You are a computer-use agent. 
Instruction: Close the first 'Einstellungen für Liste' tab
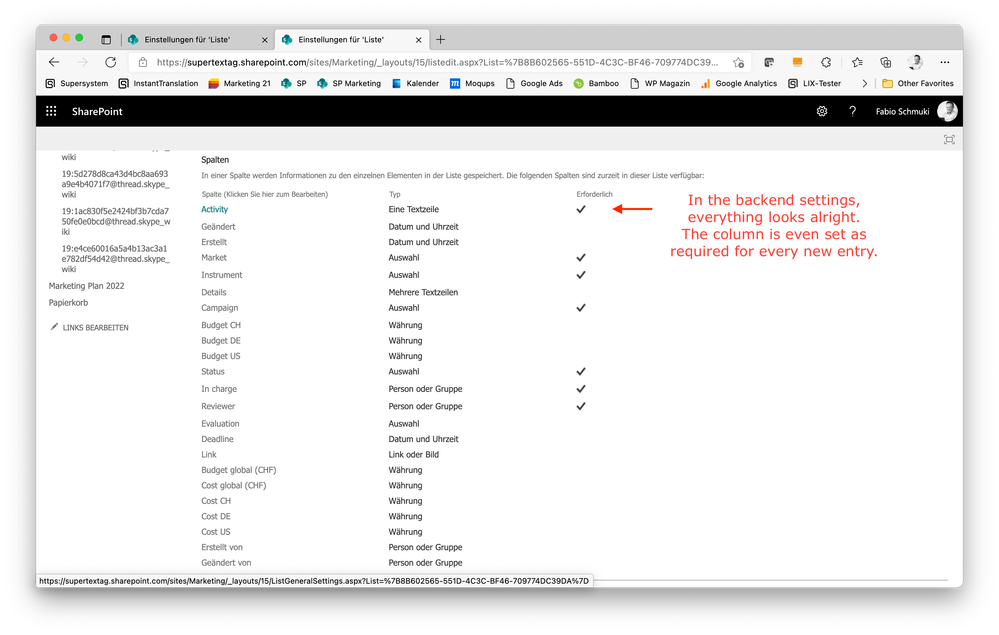click(x=265, y=39)
